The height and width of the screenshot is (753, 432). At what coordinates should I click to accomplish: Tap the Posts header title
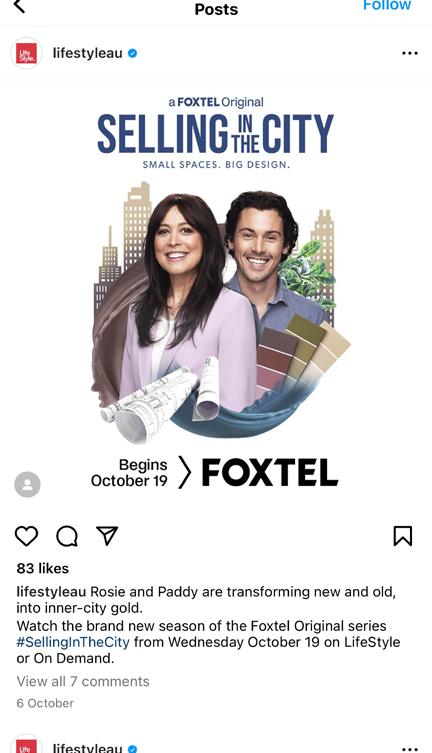click(216, 9)
